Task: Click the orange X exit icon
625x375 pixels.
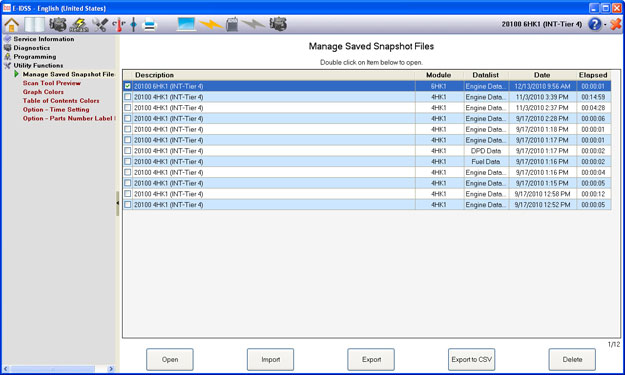Action: coord(615,24)
